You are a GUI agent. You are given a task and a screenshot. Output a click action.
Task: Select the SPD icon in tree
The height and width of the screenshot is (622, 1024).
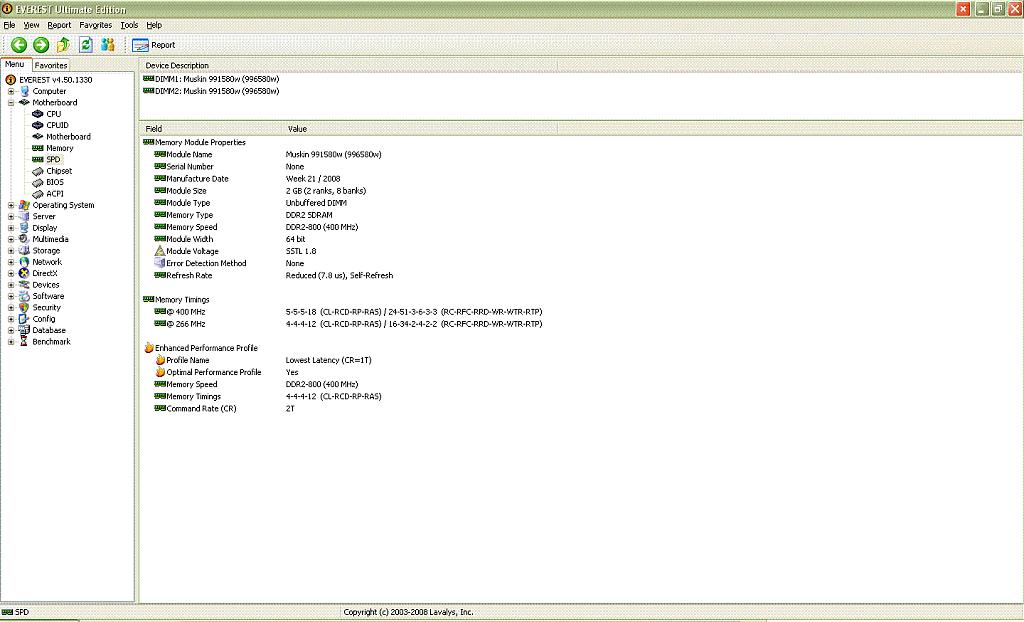pyautogui.click(x=38, y=159)
